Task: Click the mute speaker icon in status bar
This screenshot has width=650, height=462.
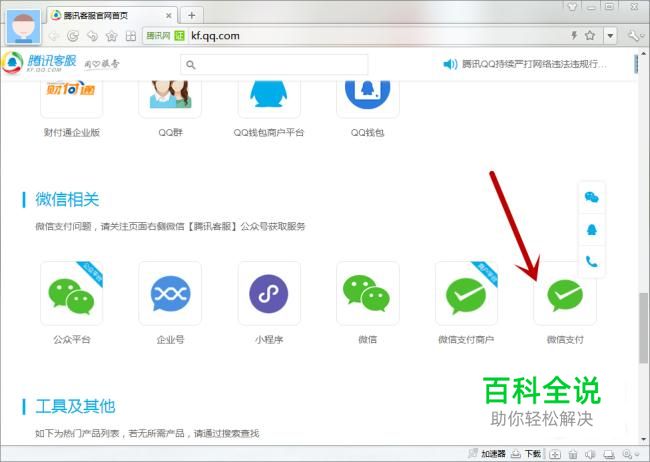Action: tap(590, 454)
